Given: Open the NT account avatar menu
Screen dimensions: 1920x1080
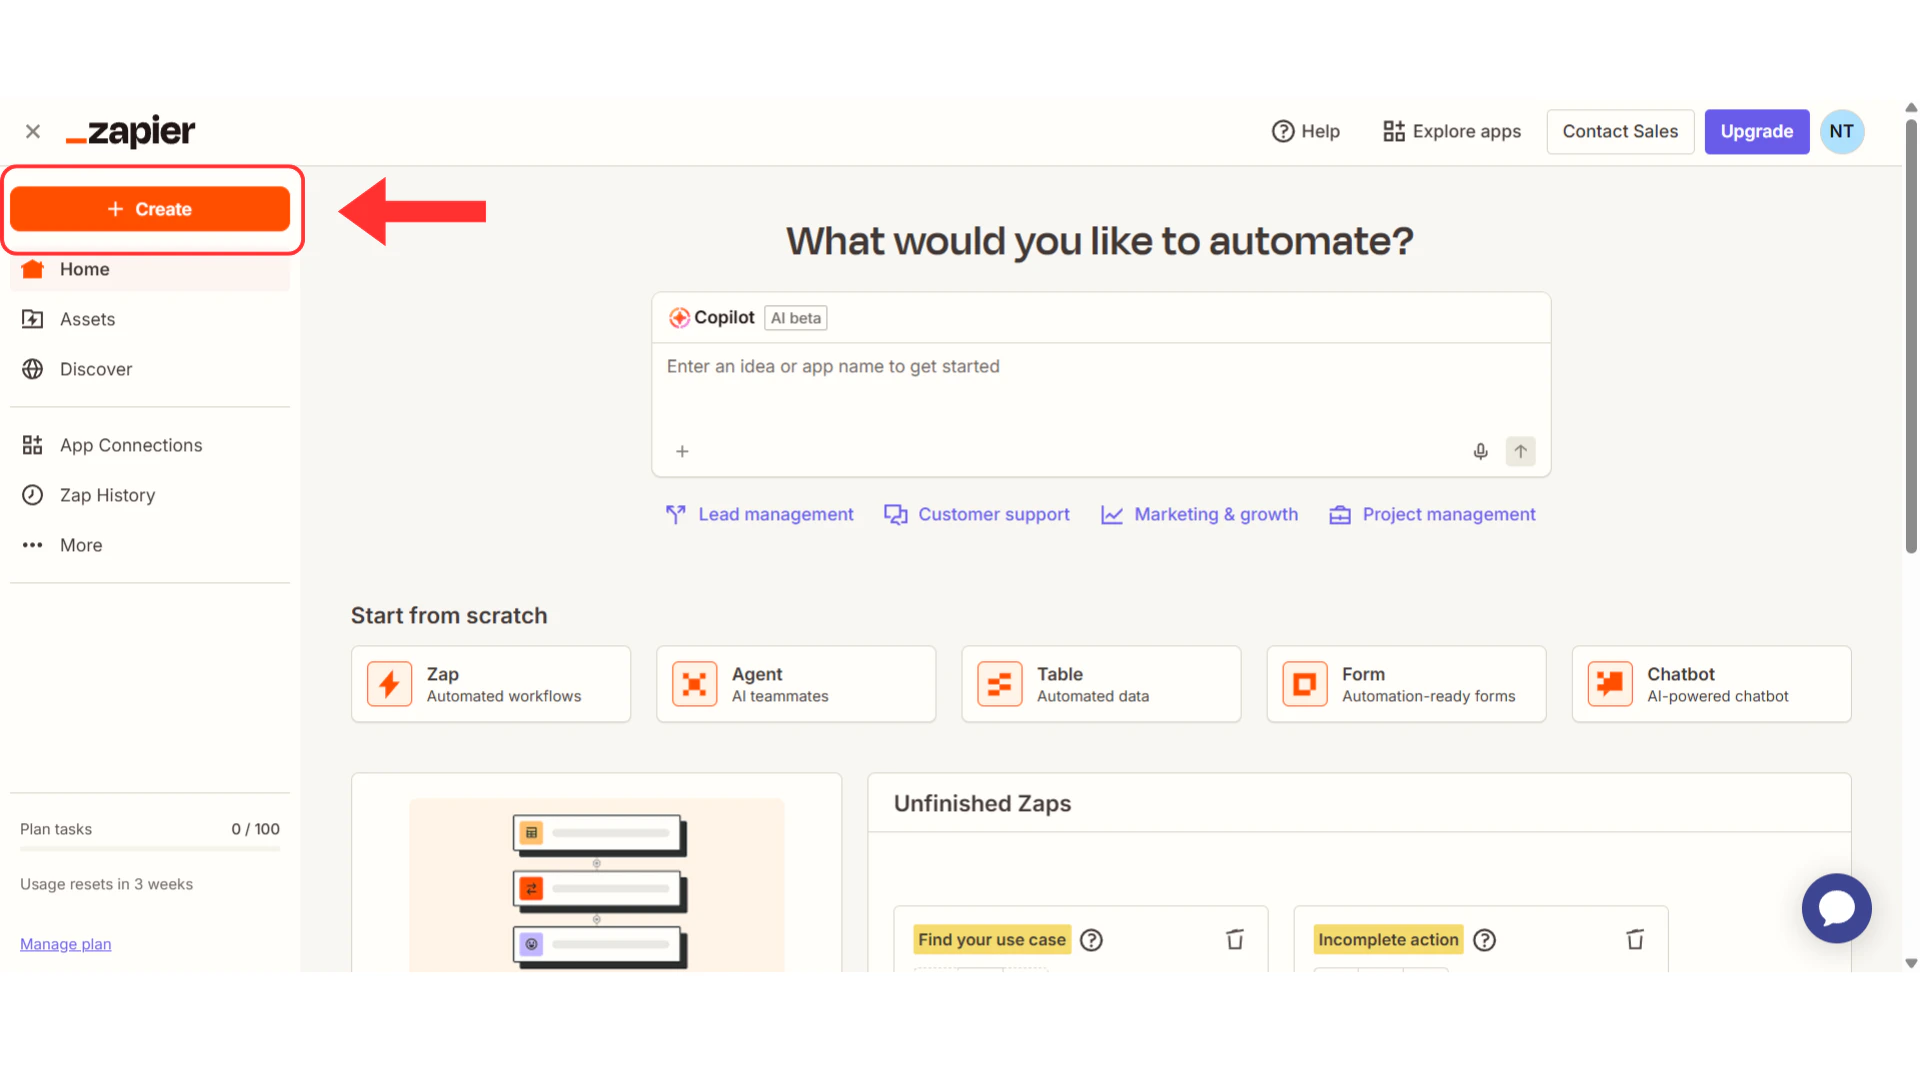Looking at the screenshot, I should (x=1842, y=131).
